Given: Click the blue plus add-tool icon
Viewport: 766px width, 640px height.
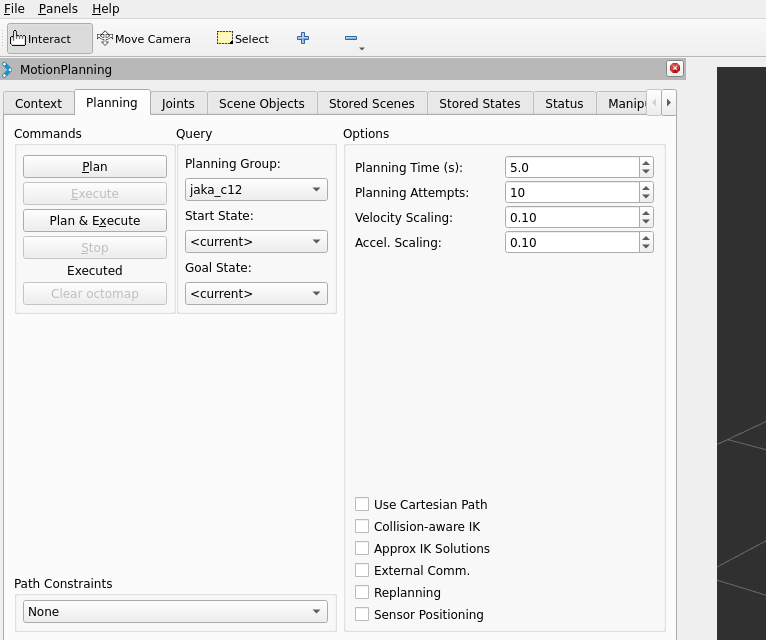Looking at the screenshot, I should 303,38.
